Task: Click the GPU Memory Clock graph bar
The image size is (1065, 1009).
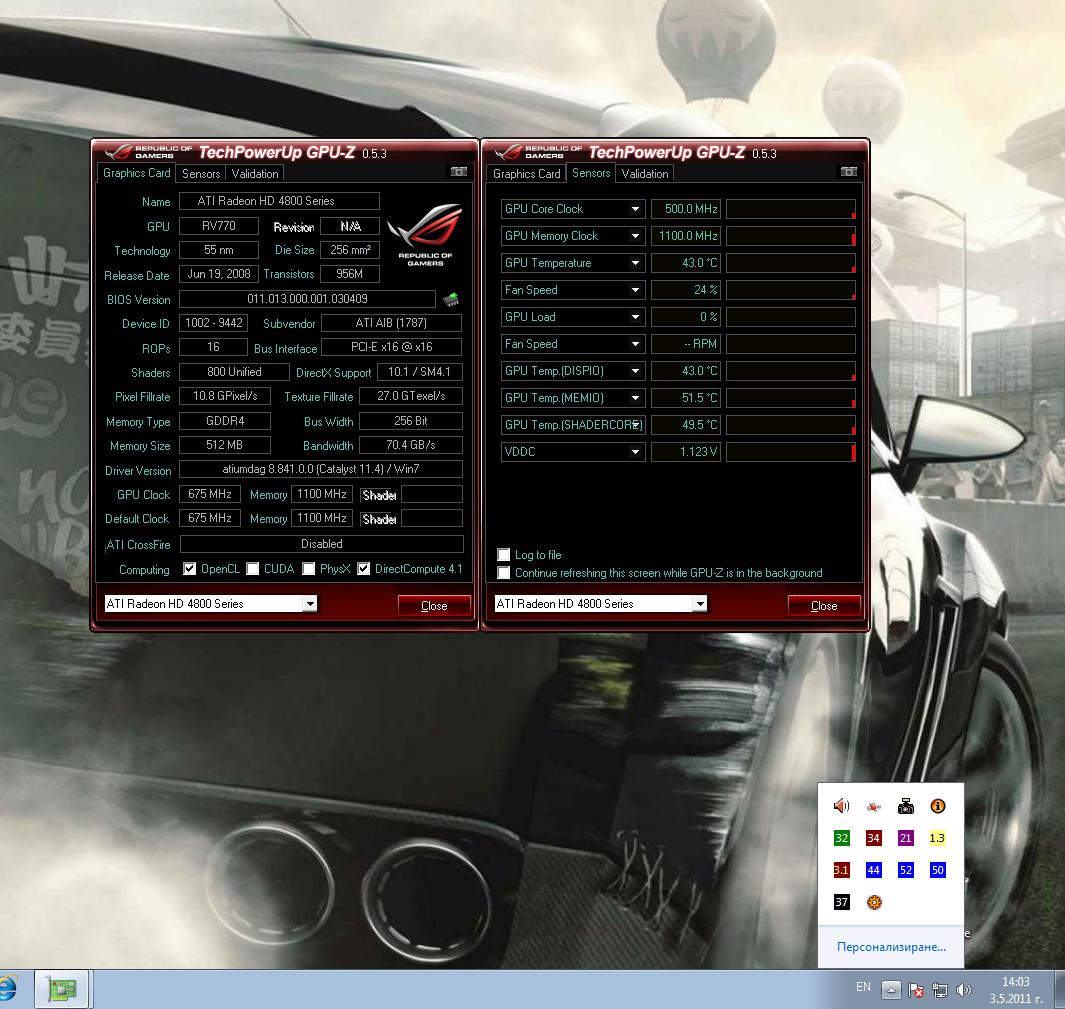Action: [x=791, y=236]
